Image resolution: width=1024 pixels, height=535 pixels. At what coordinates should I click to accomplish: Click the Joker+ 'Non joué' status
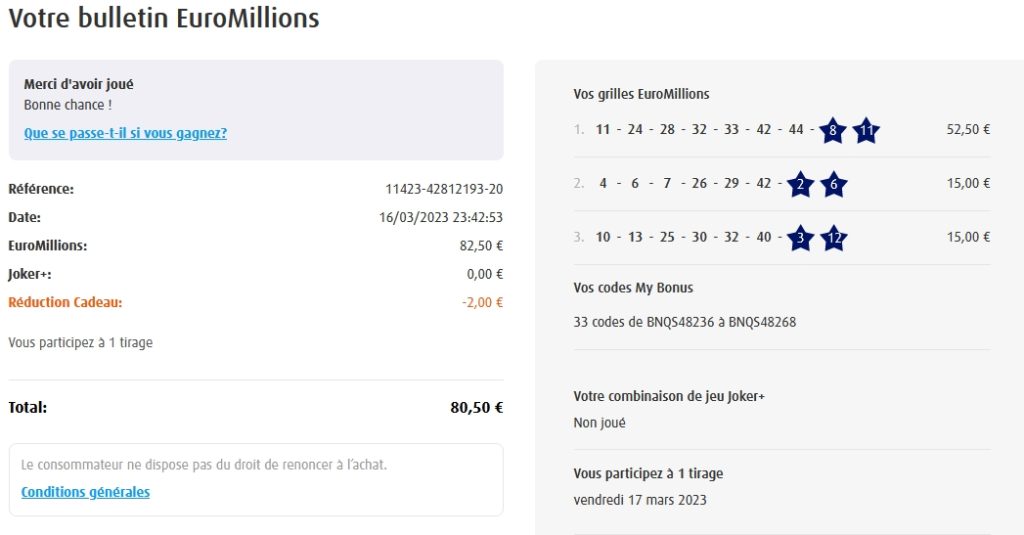tap(600, 423)
